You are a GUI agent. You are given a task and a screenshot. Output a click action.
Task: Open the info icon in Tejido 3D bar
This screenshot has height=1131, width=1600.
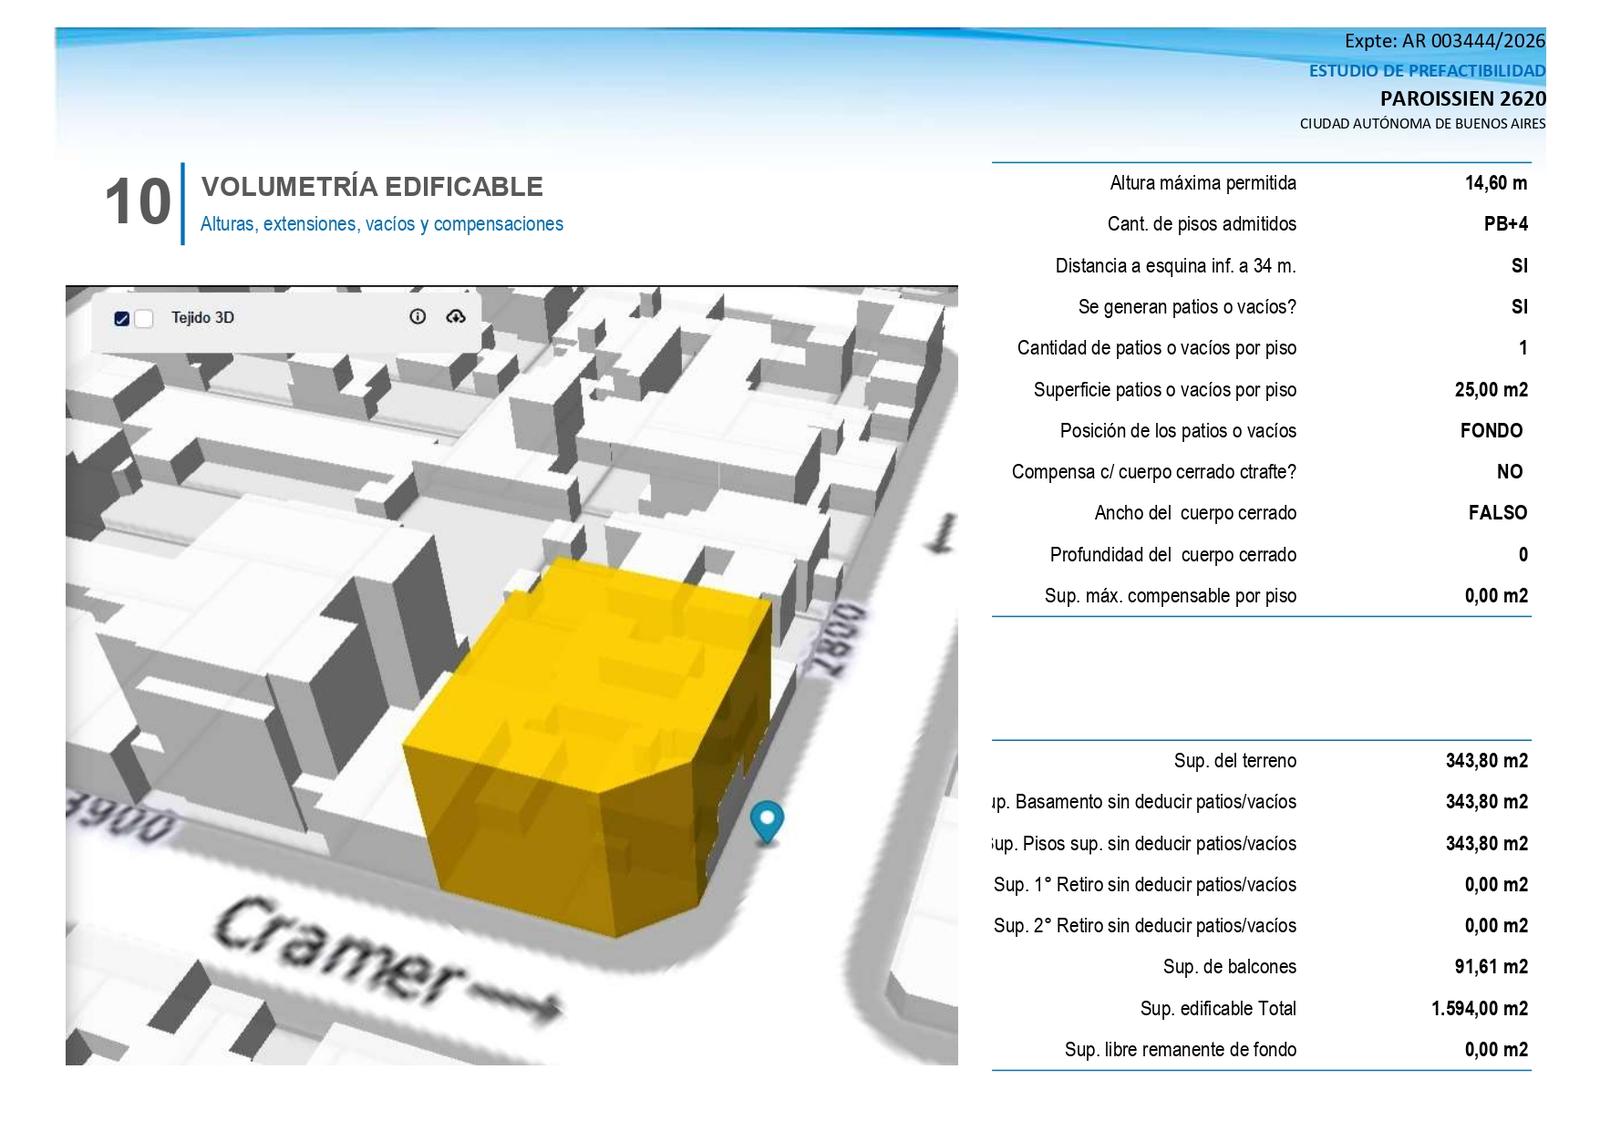[418, 316]
